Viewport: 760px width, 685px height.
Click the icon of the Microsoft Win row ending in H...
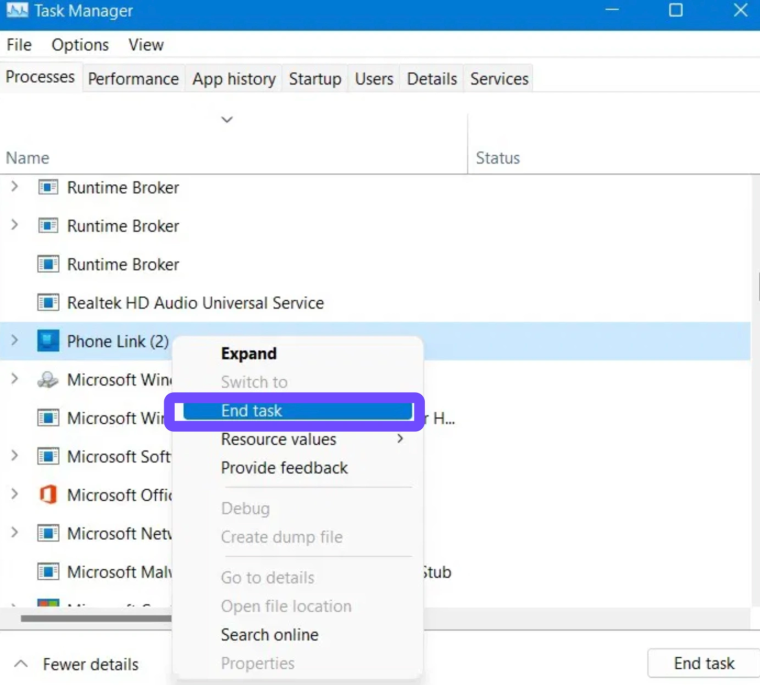click(48, 418)
